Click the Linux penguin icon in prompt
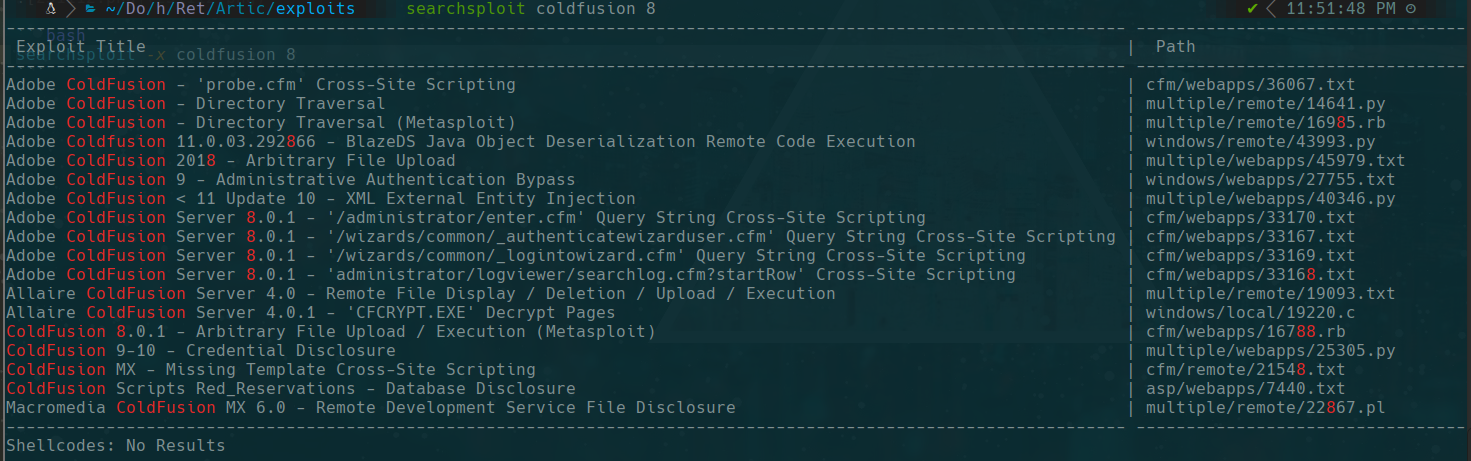 49,9
